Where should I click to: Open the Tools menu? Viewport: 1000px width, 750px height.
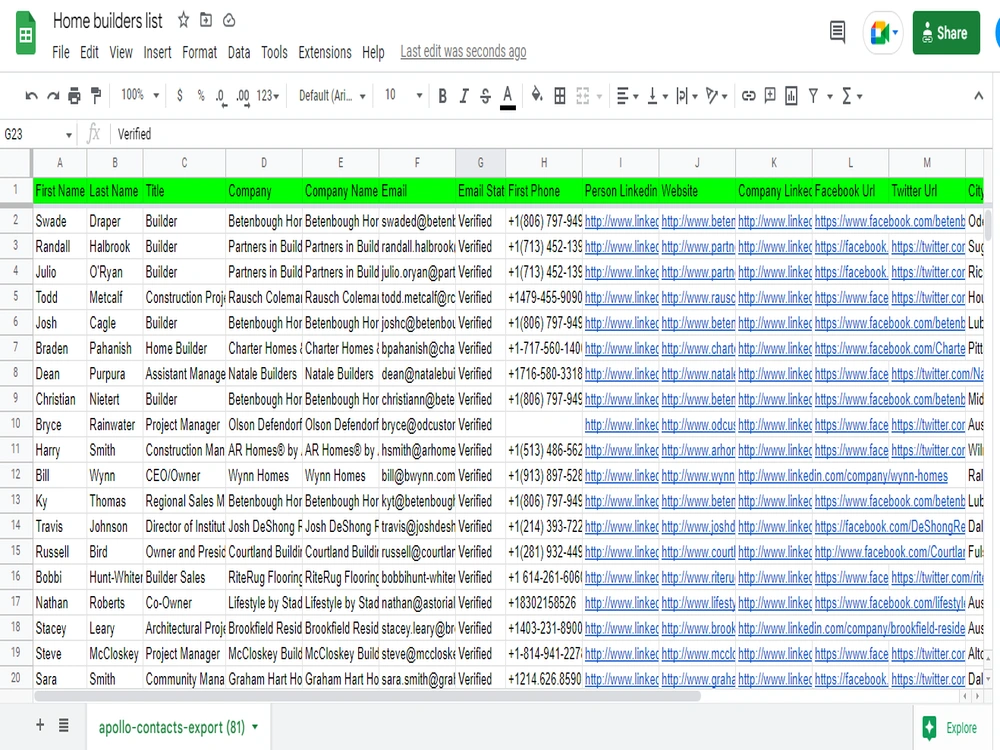click(x=274, y=52)
